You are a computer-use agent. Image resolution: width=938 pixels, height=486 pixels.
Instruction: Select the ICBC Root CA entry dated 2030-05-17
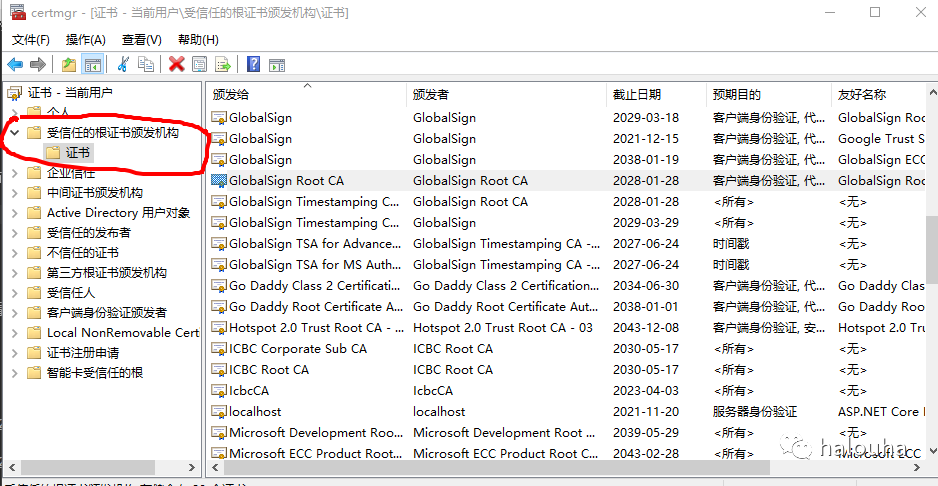pos(269,370)
